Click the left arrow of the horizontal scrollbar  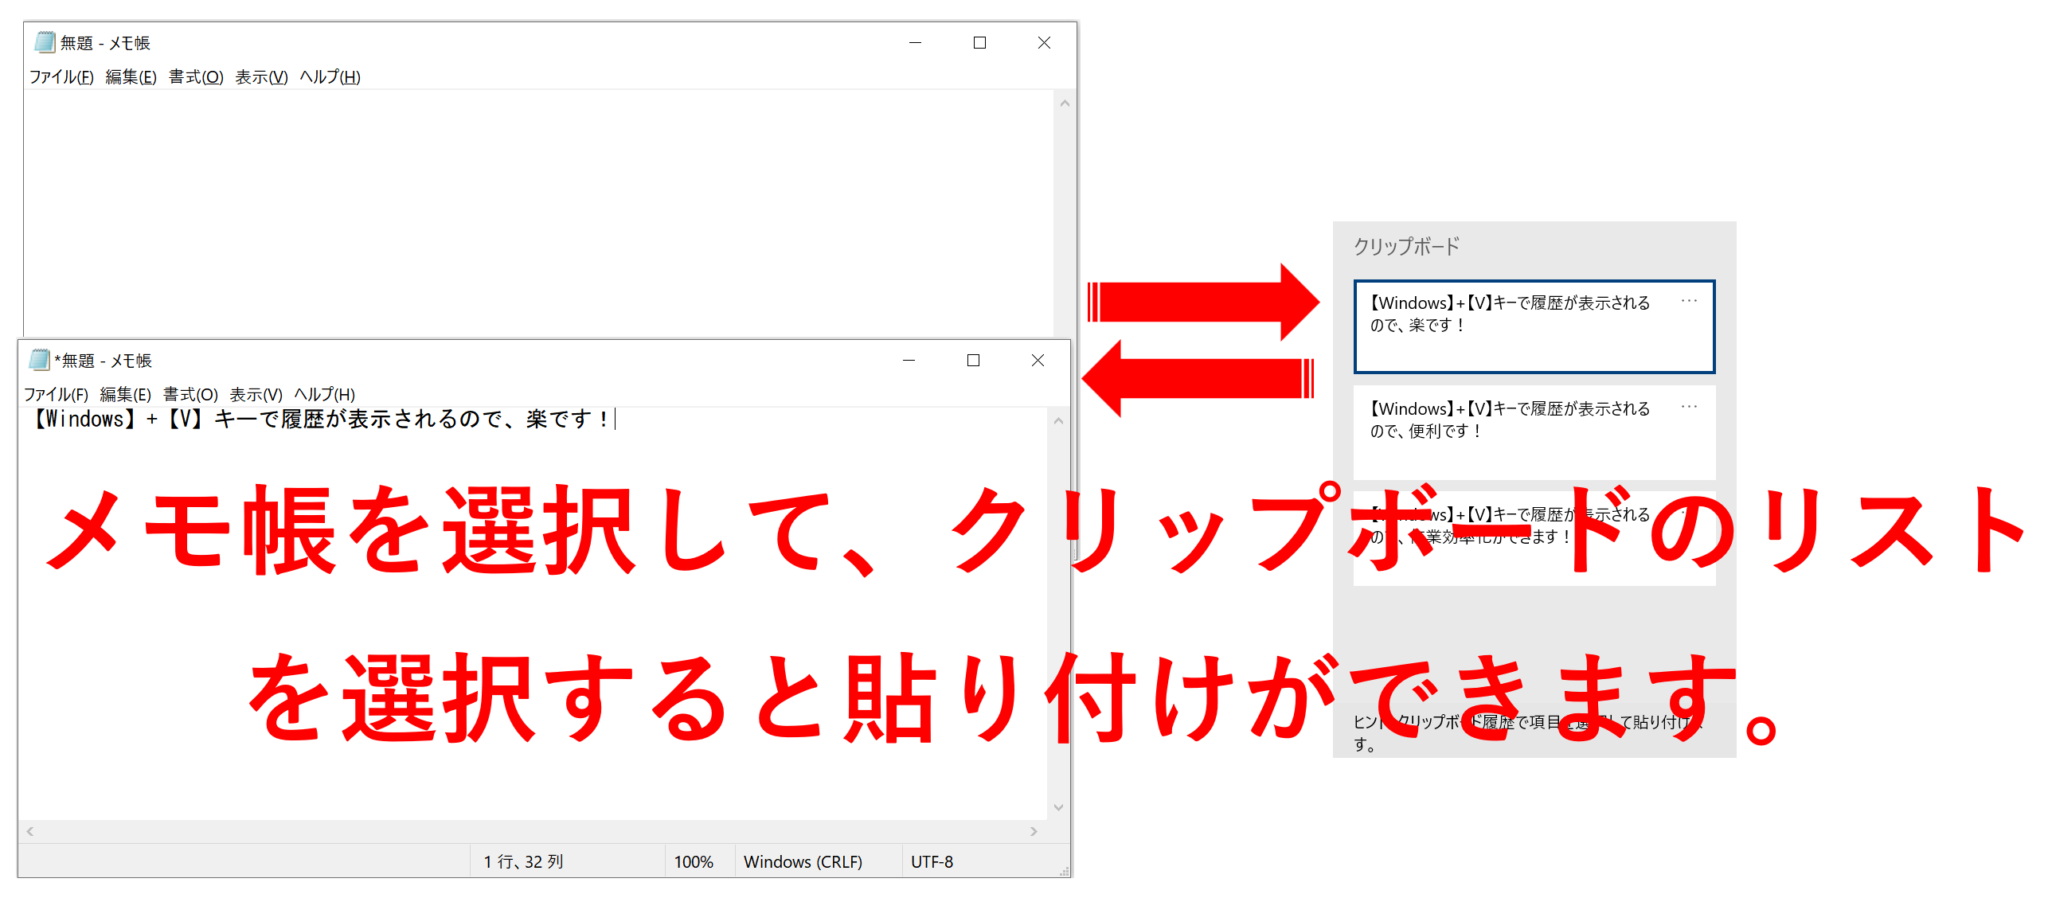coord(31,832)
